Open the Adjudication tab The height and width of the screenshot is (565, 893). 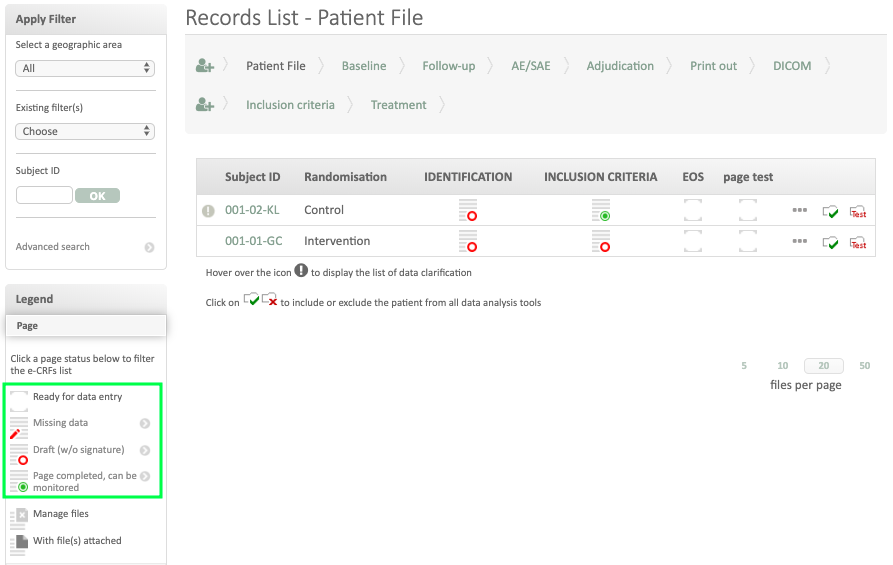coord(620,66)
